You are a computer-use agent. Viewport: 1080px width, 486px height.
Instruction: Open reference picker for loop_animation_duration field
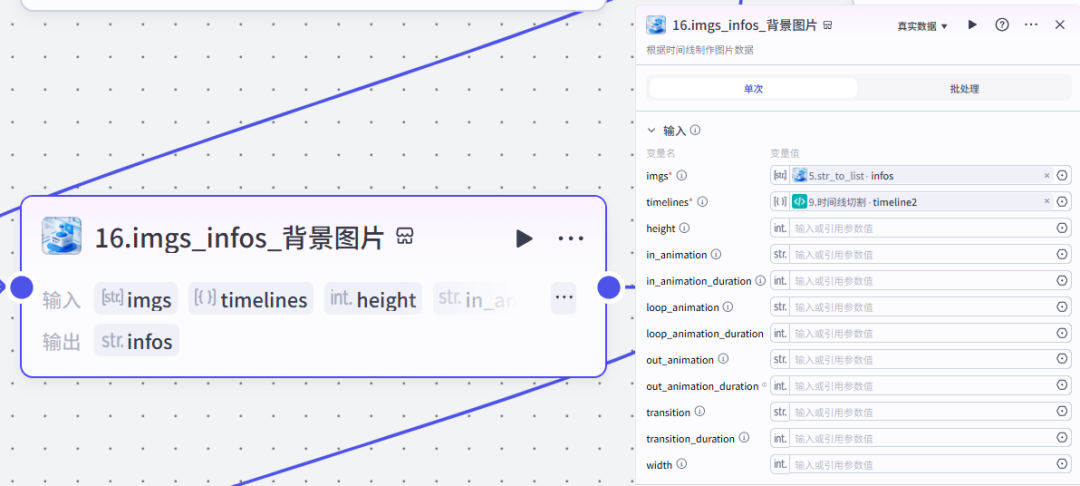[x=1062, y=333]
